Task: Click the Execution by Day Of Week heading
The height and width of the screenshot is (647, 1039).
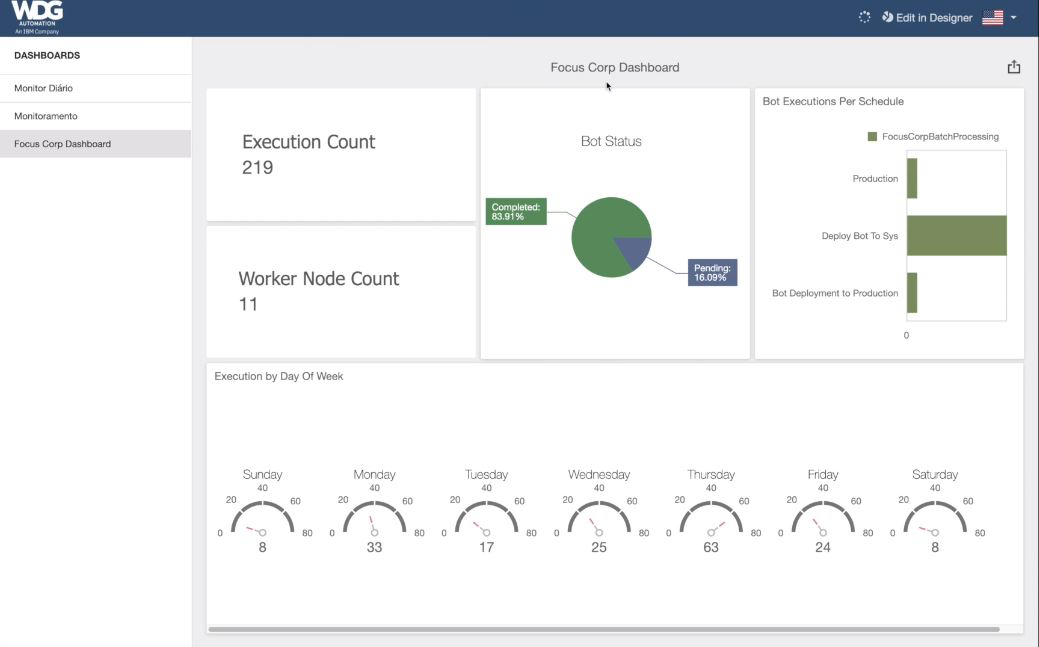Action: [x=278, y=377]
